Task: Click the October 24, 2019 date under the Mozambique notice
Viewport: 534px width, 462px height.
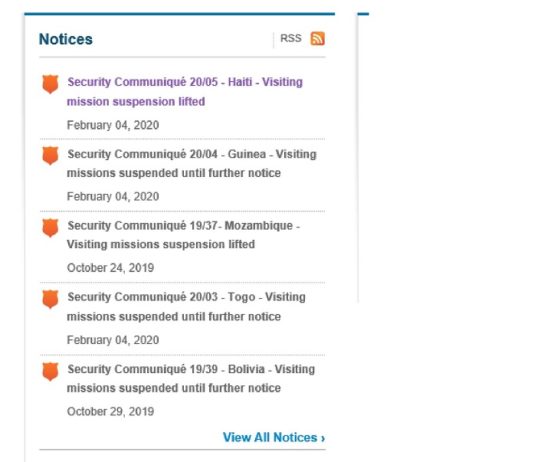Action: [x=110, y=268]
